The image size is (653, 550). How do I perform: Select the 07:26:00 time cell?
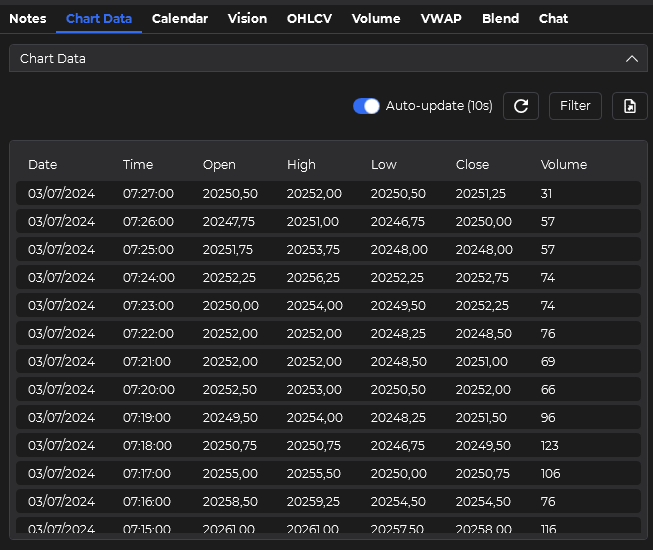click(148, 221)
